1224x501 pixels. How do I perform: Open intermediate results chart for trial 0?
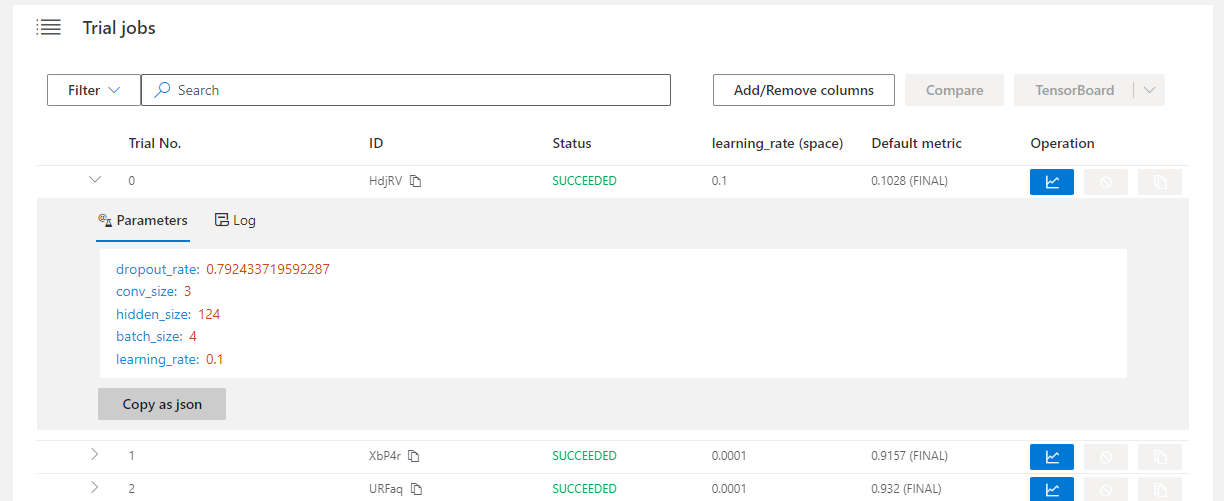pos(1051,182)
